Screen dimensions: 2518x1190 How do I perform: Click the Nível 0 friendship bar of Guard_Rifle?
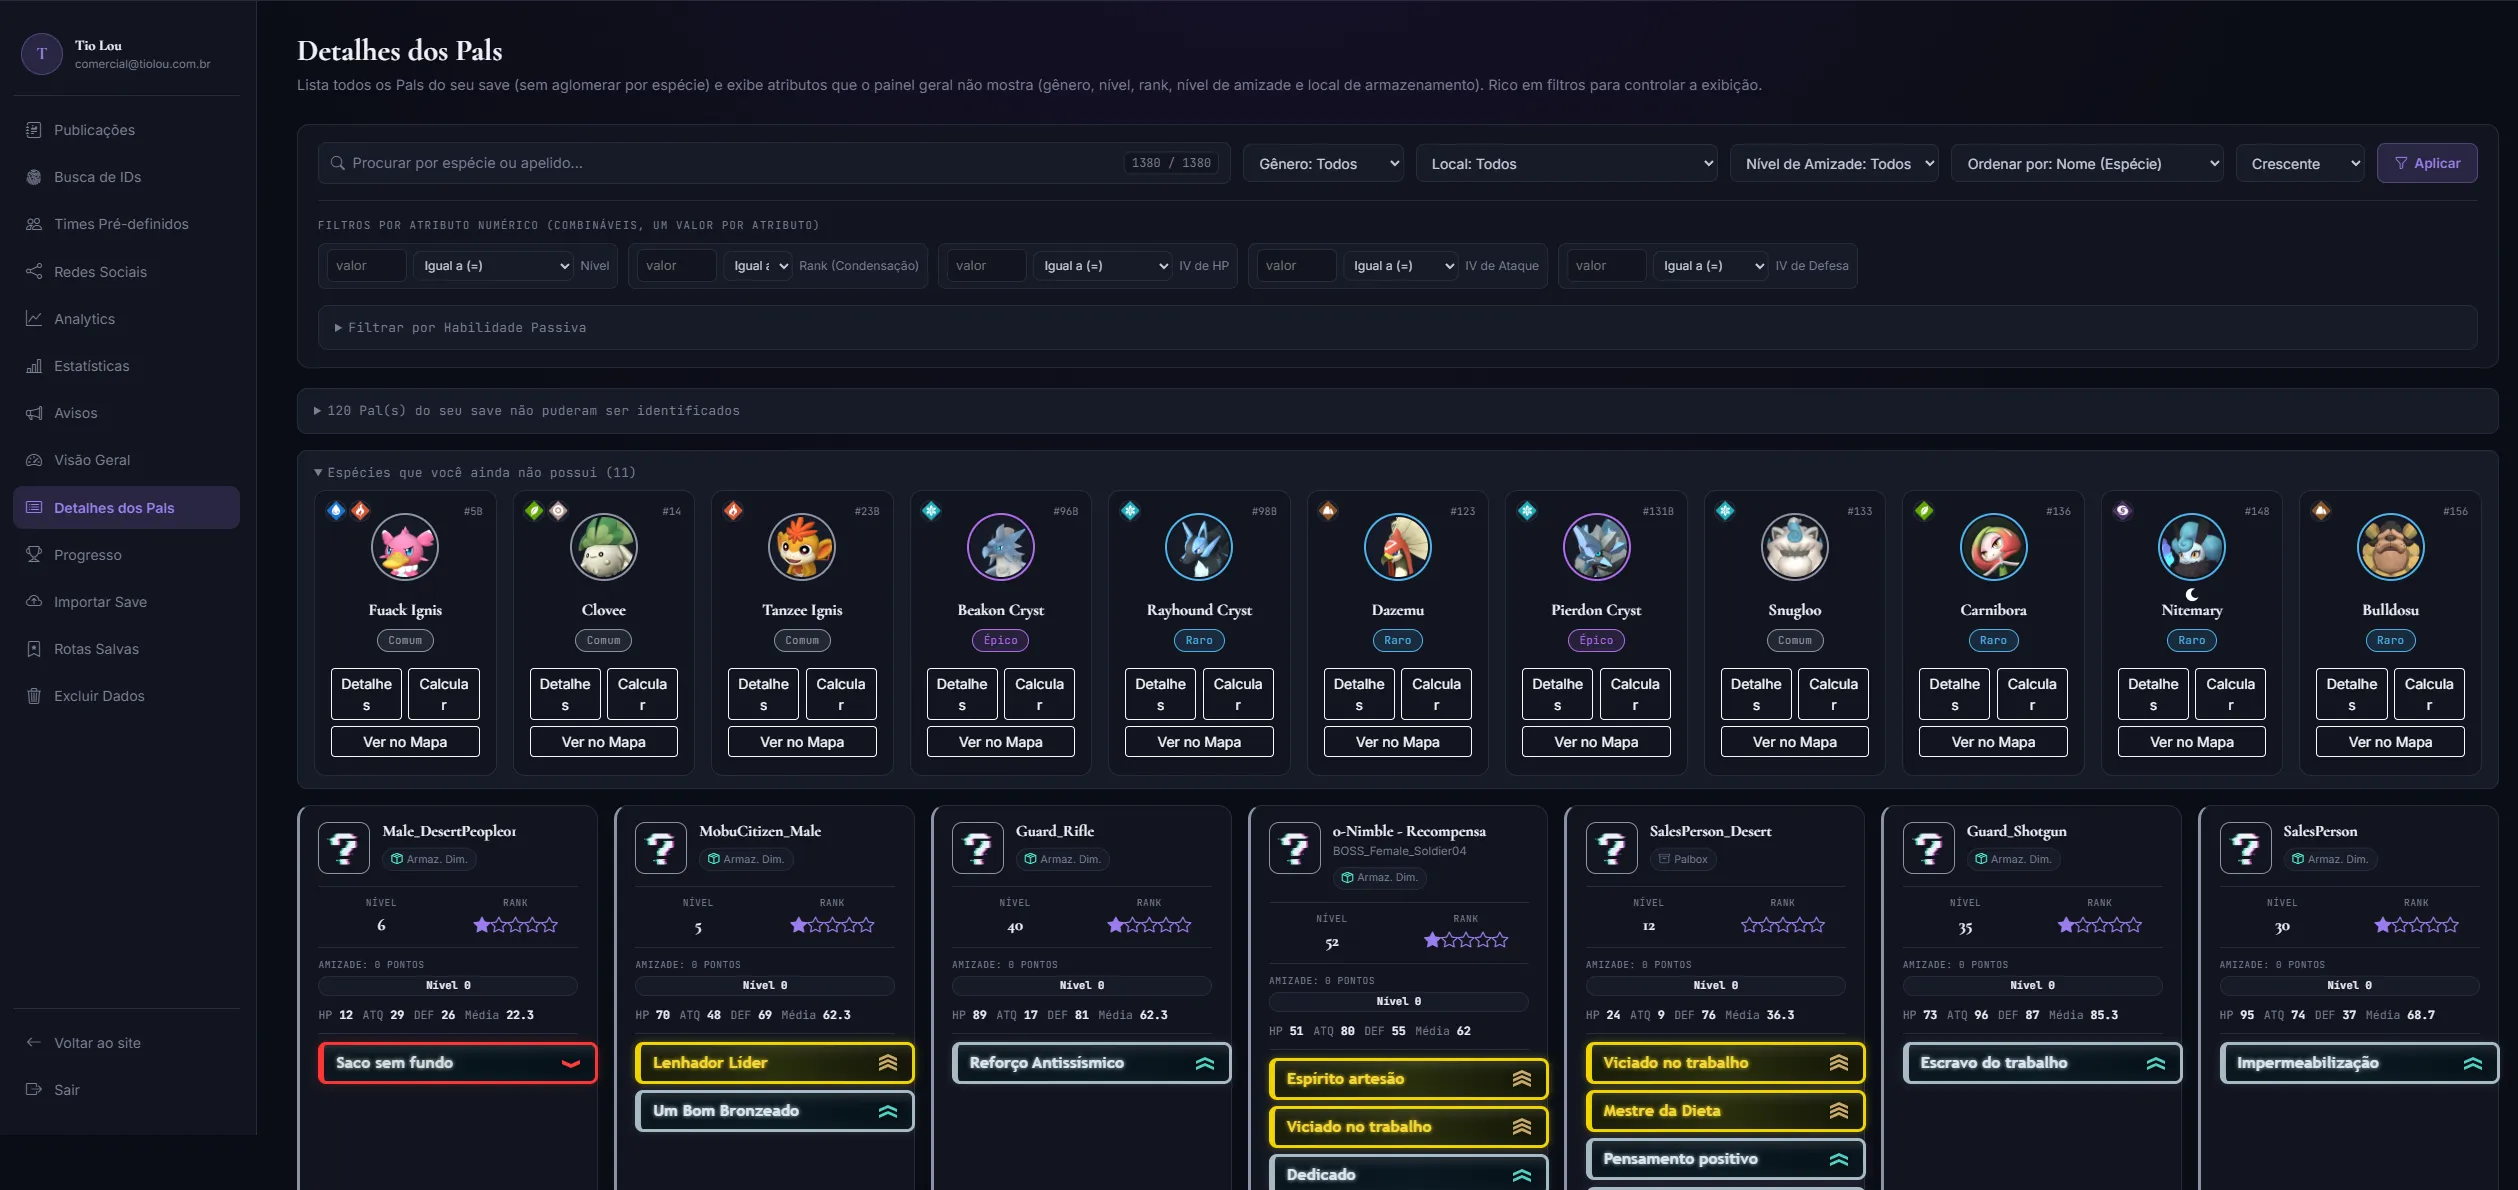(x=1082, y=985)
